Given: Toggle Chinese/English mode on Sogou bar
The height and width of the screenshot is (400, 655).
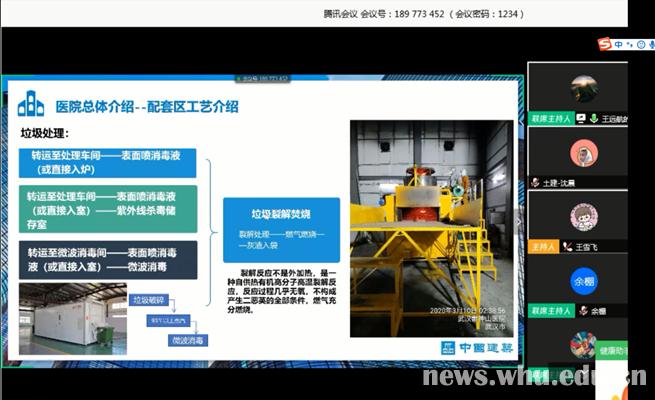Looking at the screenshot, I should [619, 44].
